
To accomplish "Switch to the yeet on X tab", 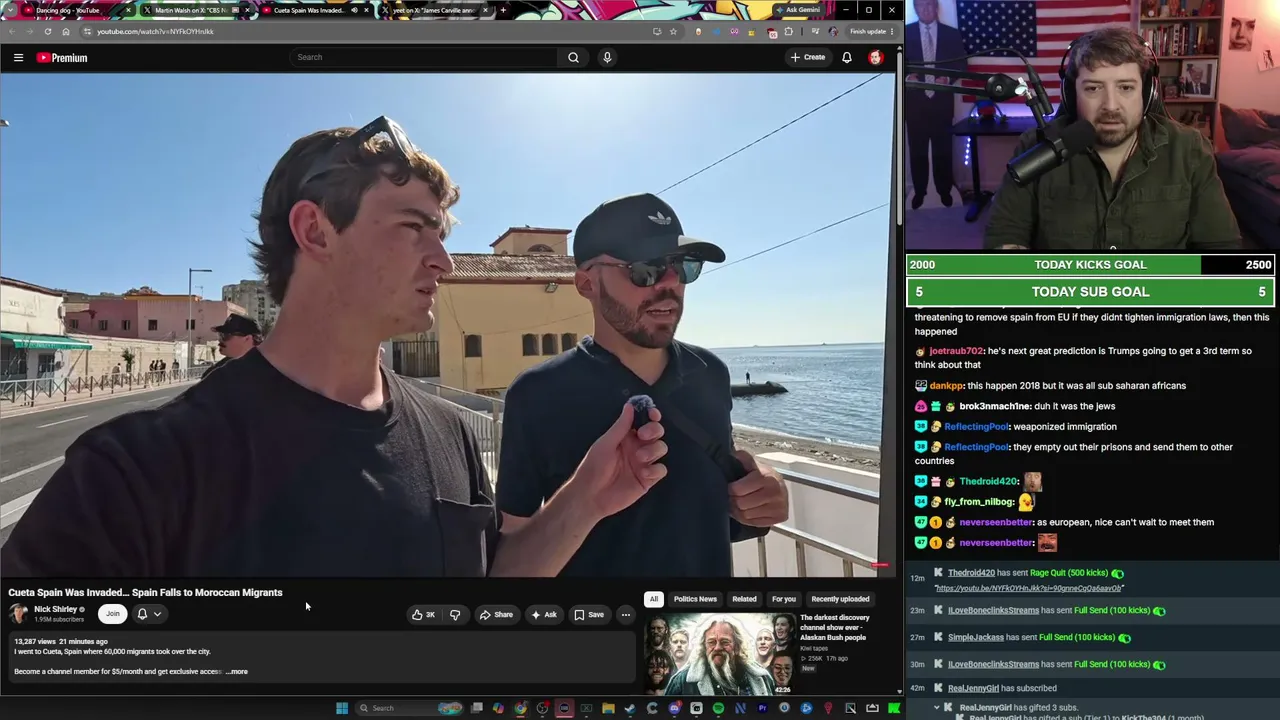I will point(434,10).
